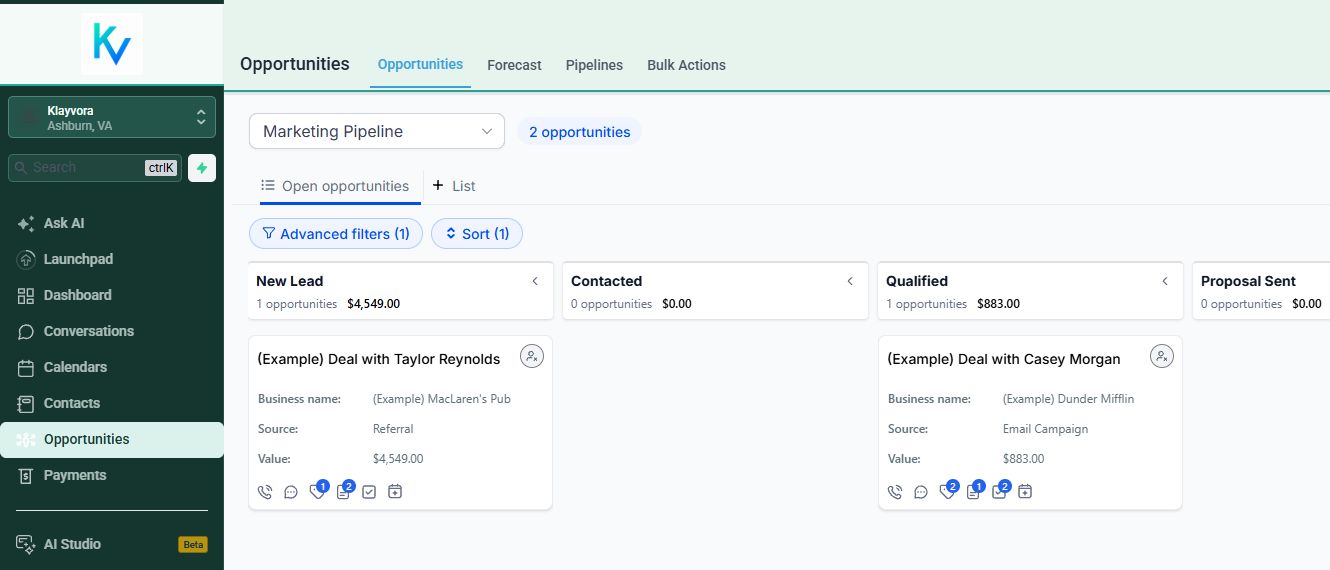This screenshot has height=570, width=1330.
Task: Click the unassigned owner icon on Casey Morgan card
Action: coord(1161,356)
